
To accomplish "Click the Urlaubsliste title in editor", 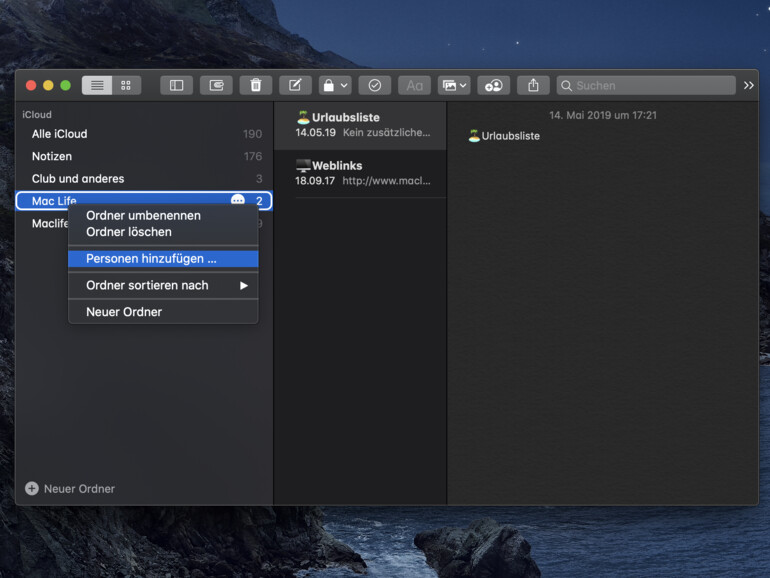I will [x=504, y=136].
